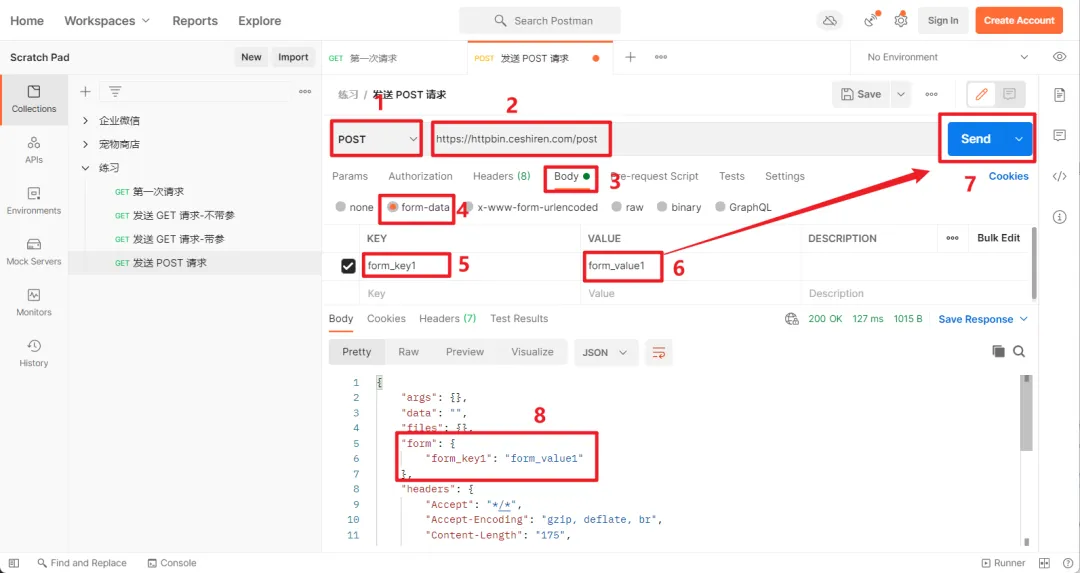
Task: Open the Mock Servers sidebar panel
Action: [x=34, y=252]
